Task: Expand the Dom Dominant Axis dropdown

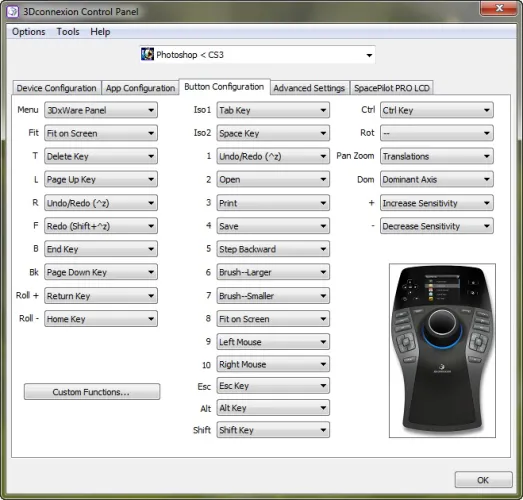Action: click(437, 179)
